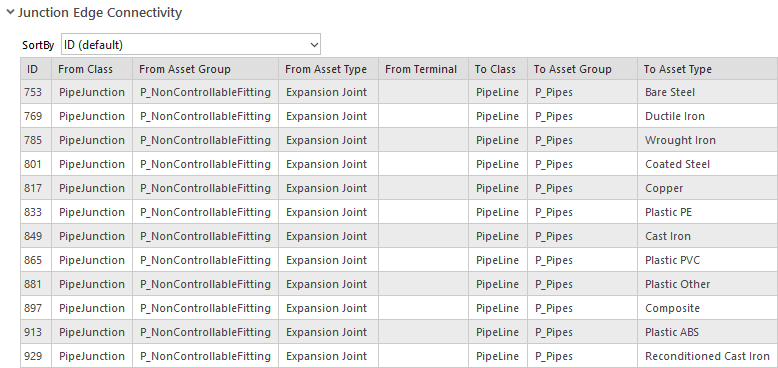Click the From Terminal column header

[423, 69]
